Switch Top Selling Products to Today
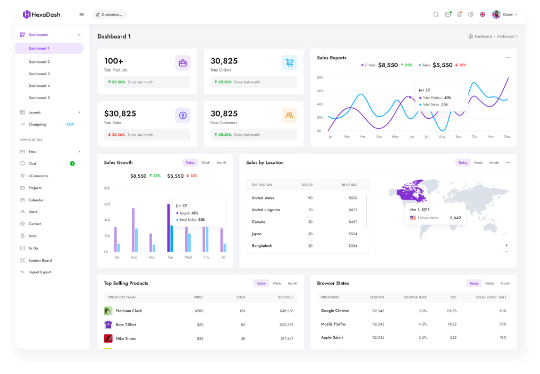 pyautogui.click(x=261, y=283)
